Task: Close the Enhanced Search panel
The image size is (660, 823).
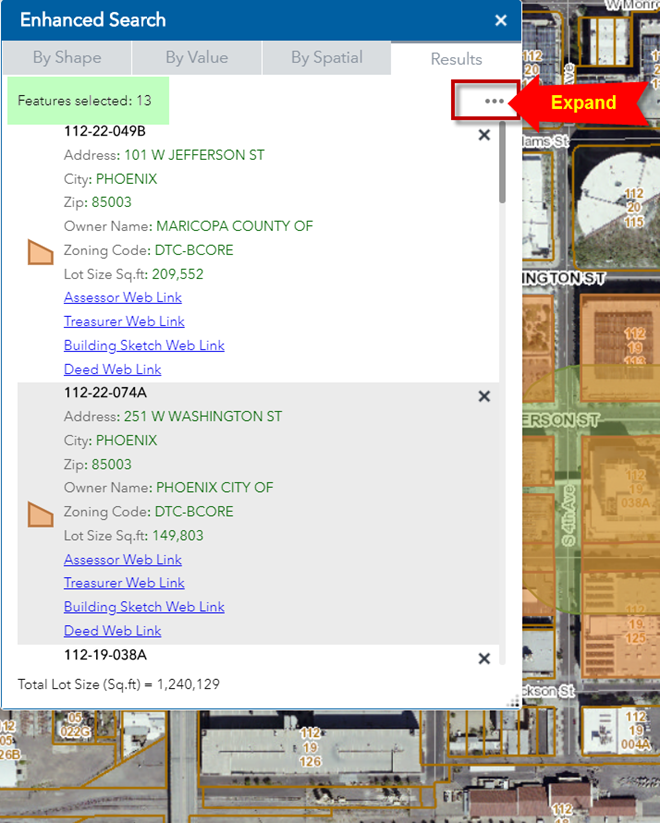Action: [500, 20]
